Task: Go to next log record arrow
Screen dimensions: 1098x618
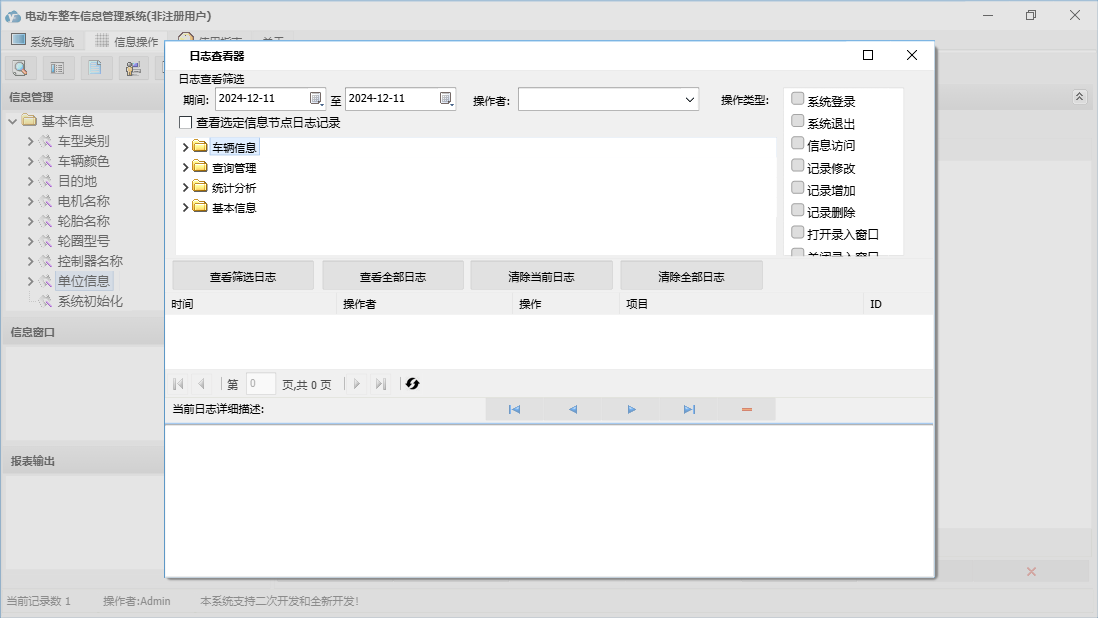Action: [631, 409]
